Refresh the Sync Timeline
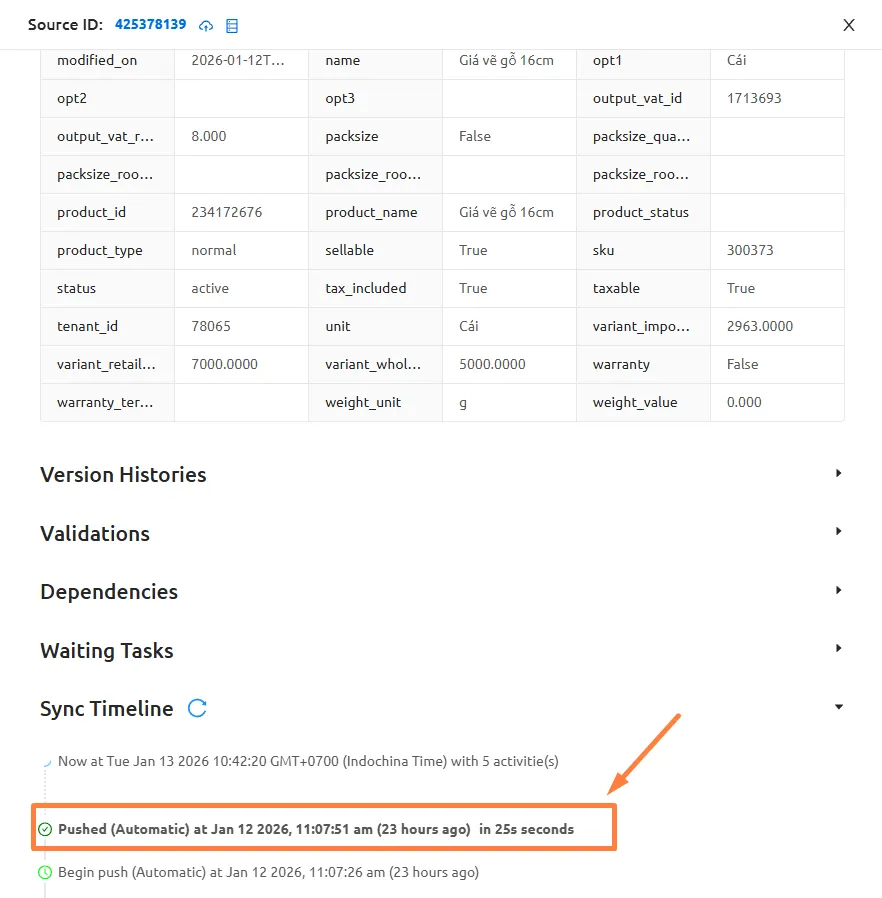This screenshot has width=882, height=898. pos(197,708)
